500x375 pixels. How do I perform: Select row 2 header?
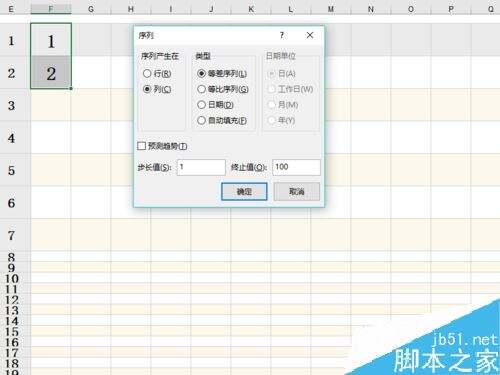point(12,73)
